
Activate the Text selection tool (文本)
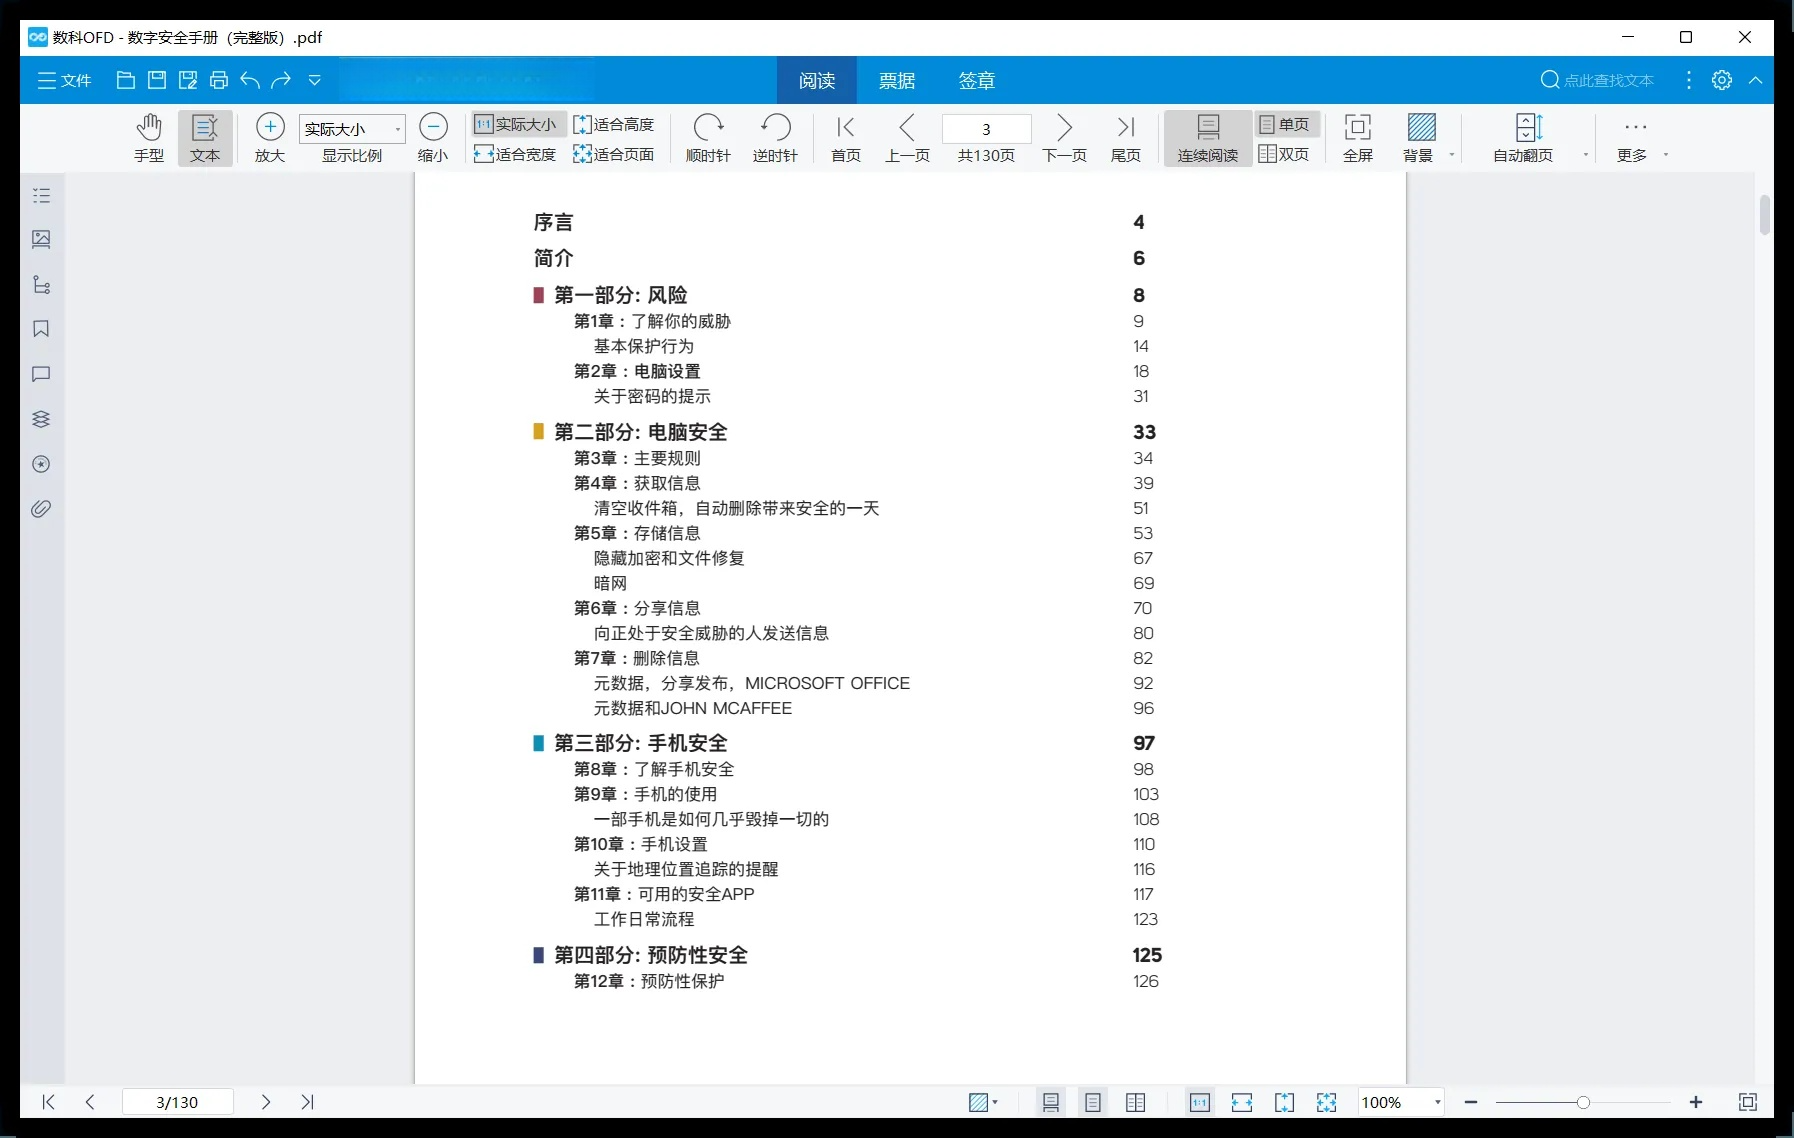205,138
